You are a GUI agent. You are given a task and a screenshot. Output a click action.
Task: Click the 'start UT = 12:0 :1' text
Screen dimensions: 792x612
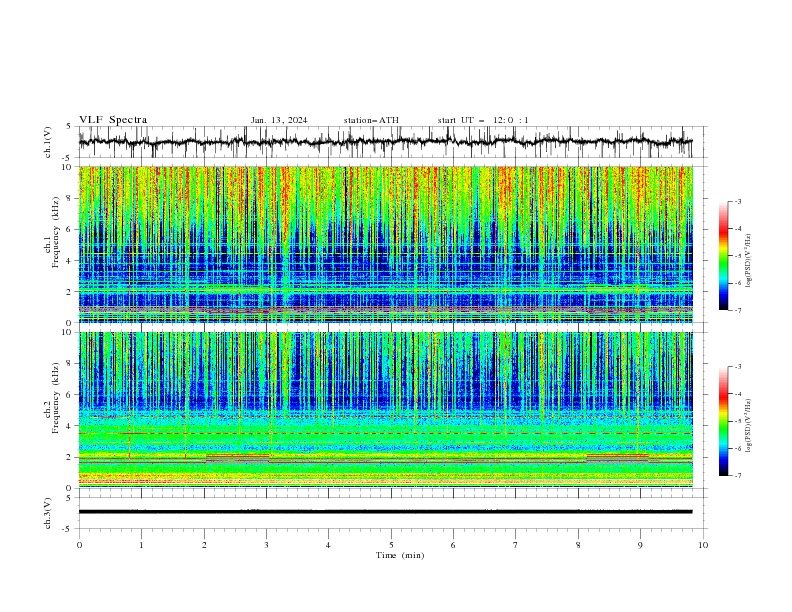[x=483, y=120]
